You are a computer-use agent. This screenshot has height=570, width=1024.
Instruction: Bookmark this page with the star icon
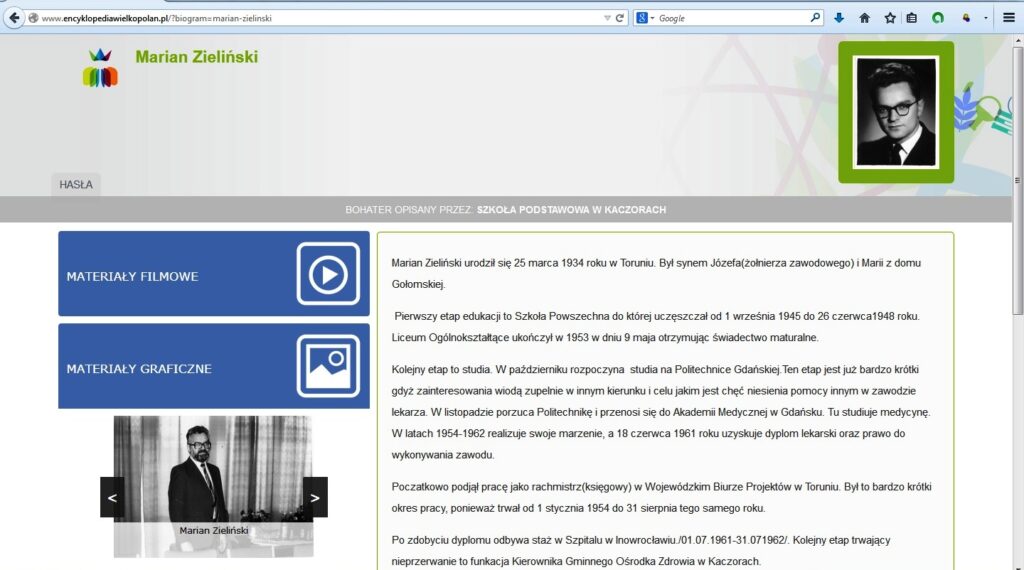tap(889, 18)
